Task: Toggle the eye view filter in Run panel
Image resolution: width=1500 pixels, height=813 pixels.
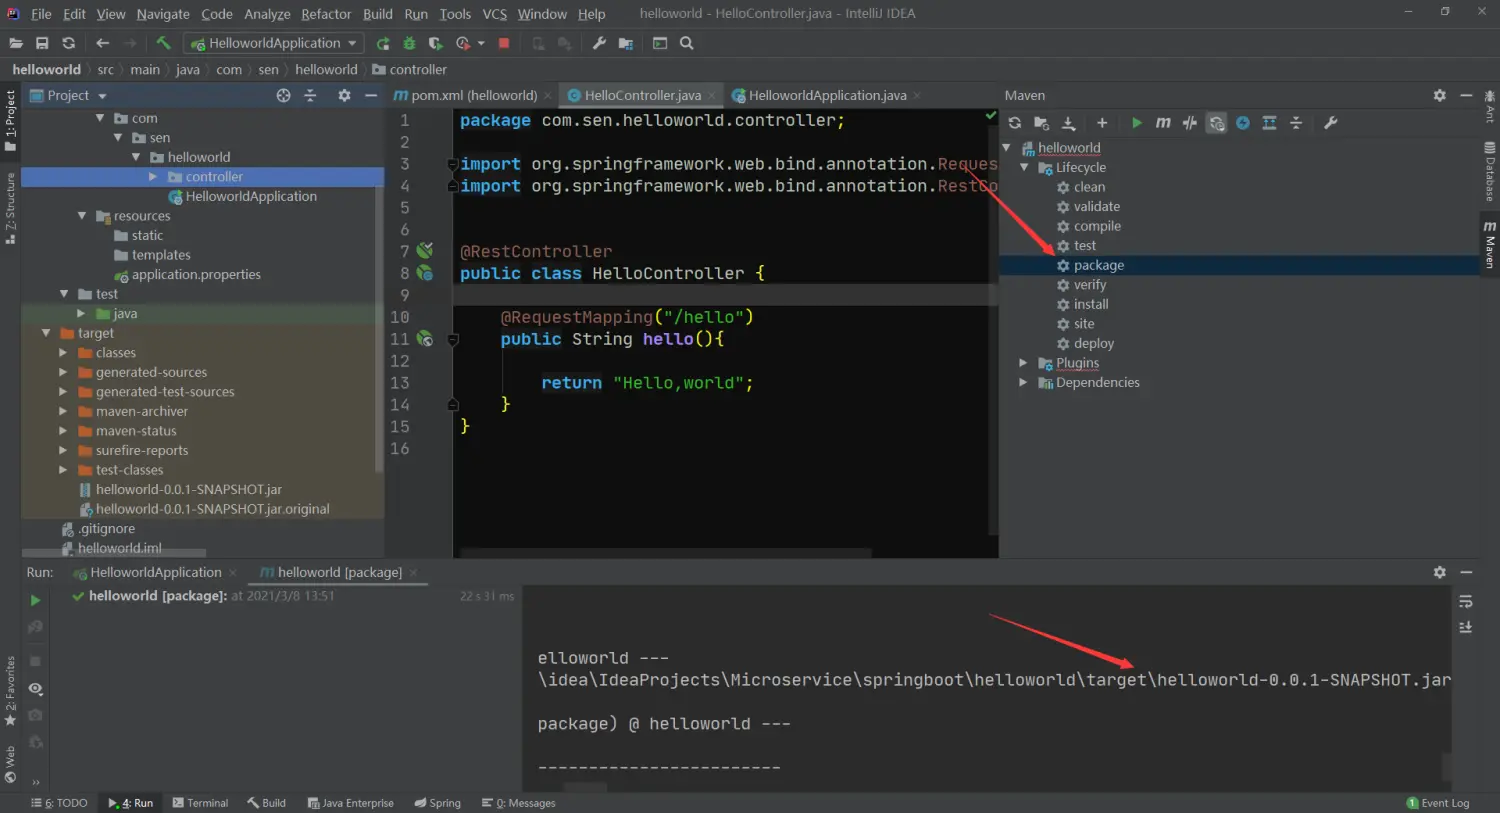Action: point(35,689)
